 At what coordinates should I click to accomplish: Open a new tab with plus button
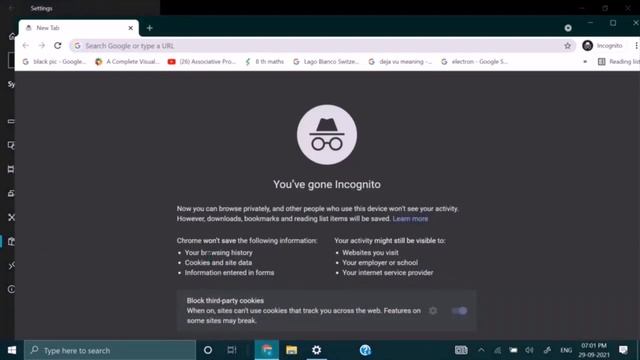point(149,28)
